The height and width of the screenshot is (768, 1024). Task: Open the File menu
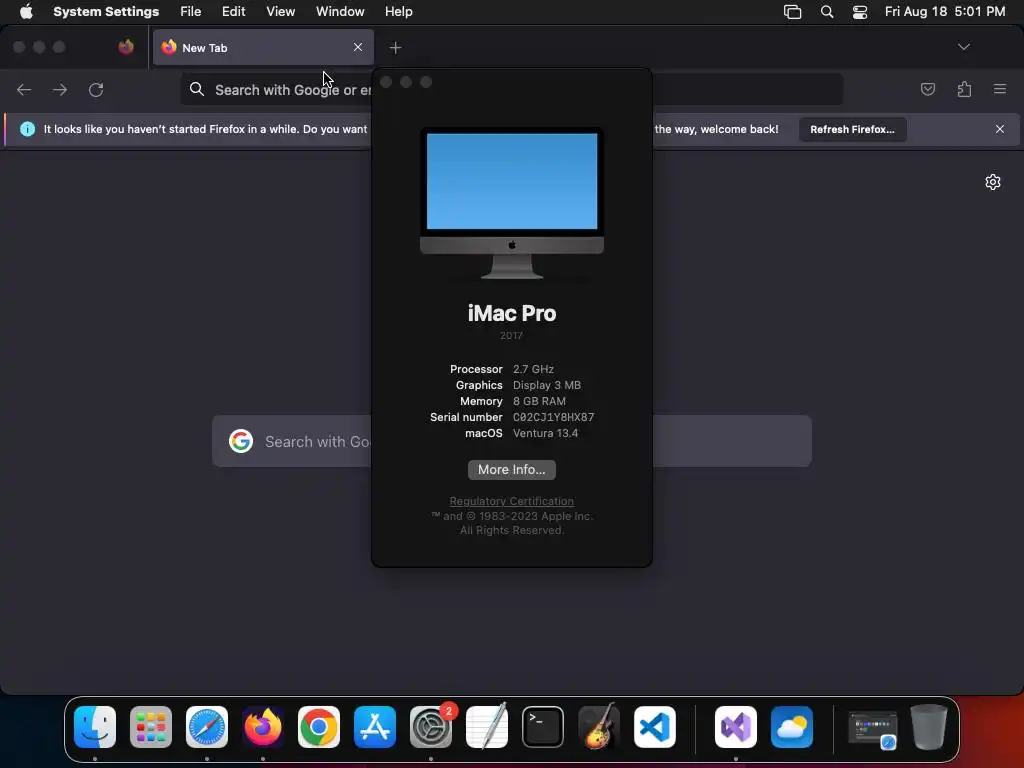coord(191,11)
